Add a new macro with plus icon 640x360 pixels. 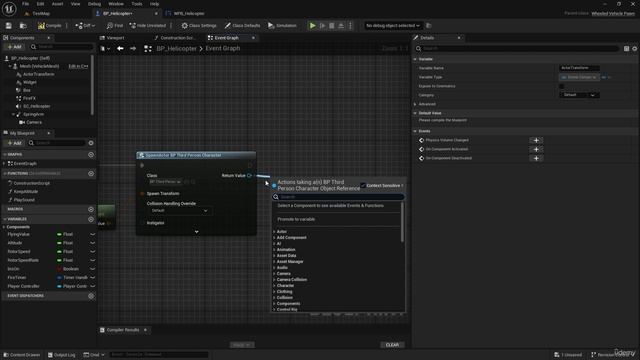tap(91, 209)
